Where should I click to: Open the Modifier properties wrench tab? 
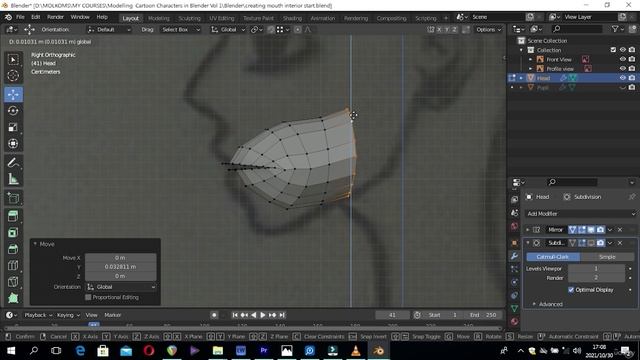click(514, 256)
